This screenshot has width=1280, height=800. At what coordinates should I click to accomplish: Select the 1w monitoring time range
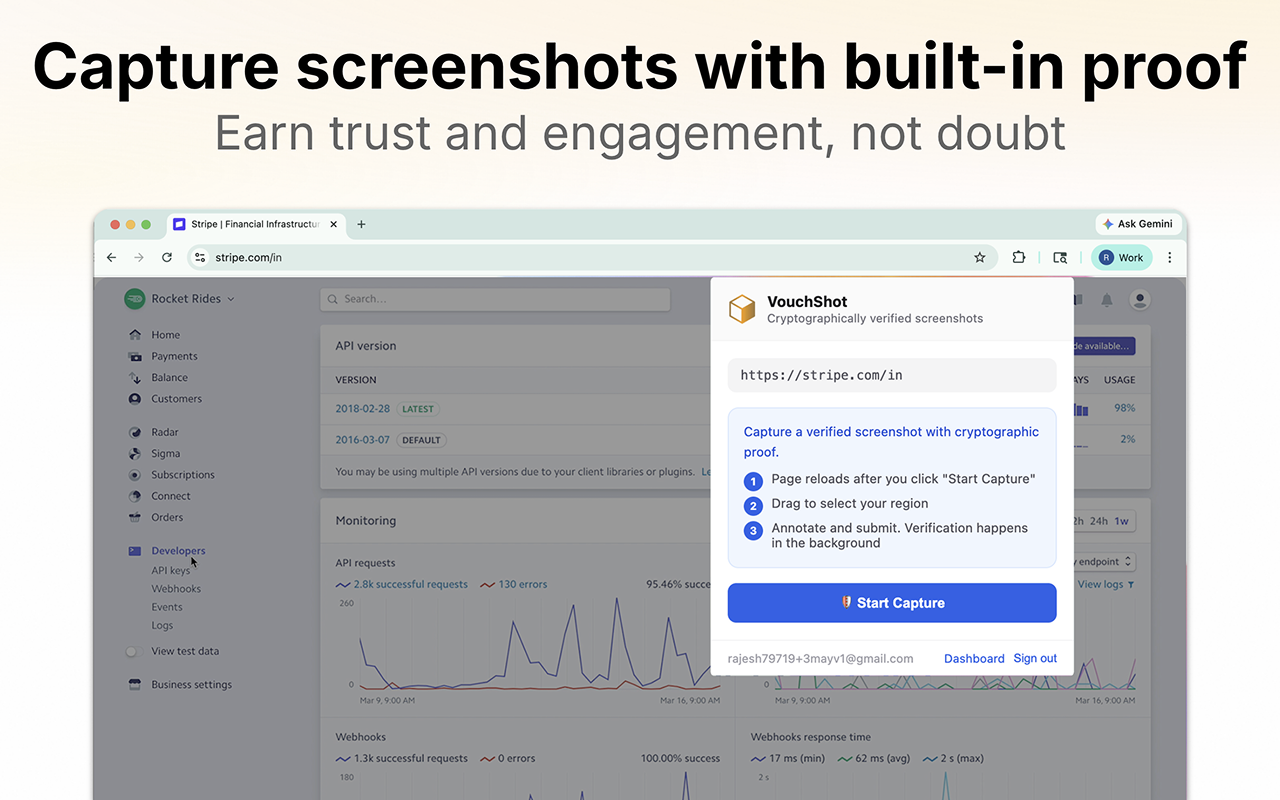point(1122,521)
